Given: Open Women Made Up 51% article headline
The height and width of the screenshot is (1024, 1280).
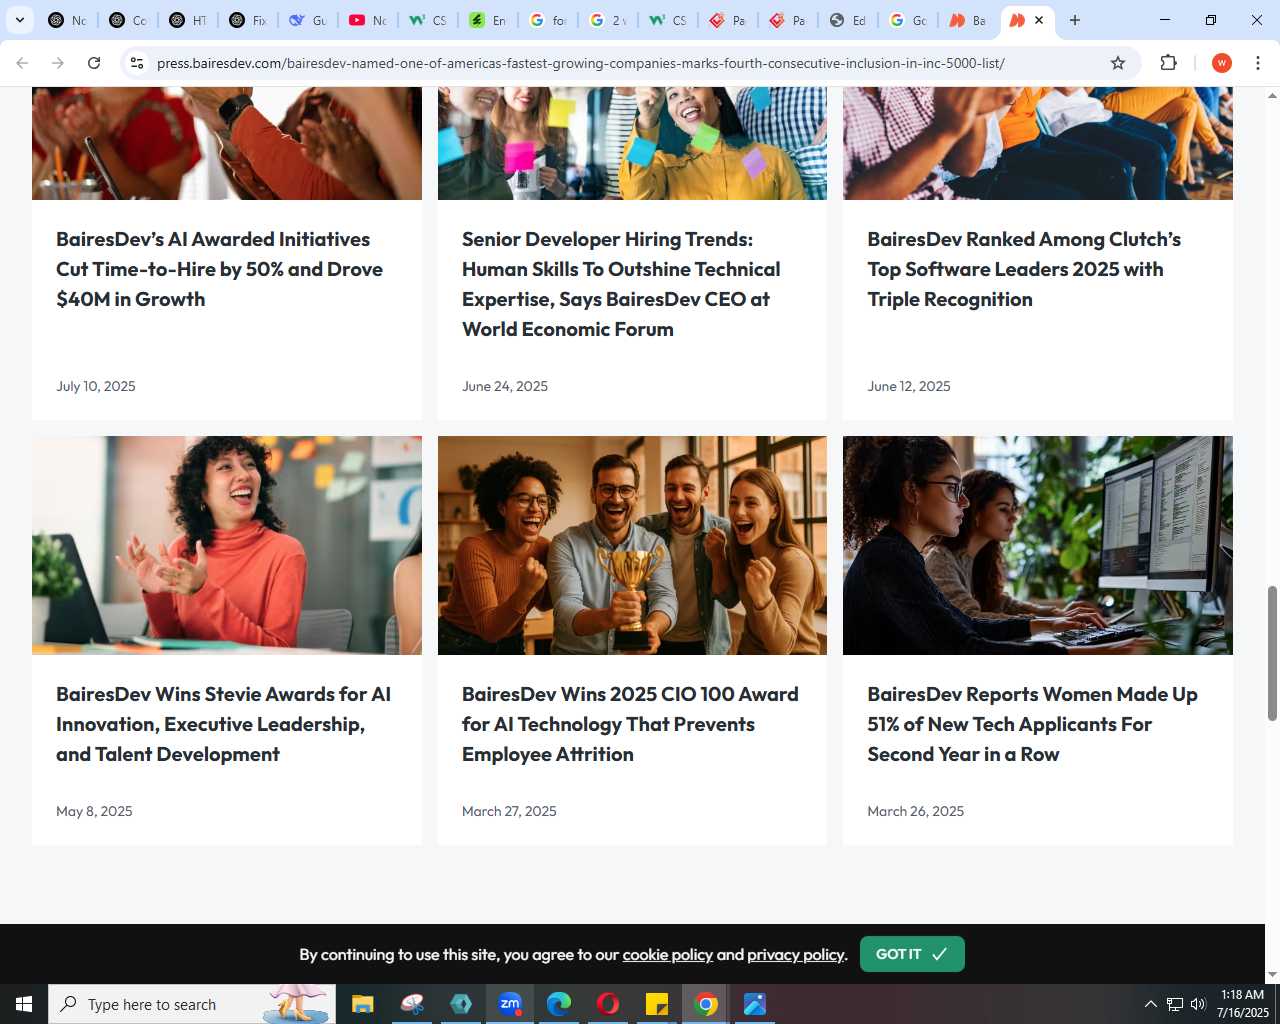Looking at the screenshot, I should [1032, 724].
